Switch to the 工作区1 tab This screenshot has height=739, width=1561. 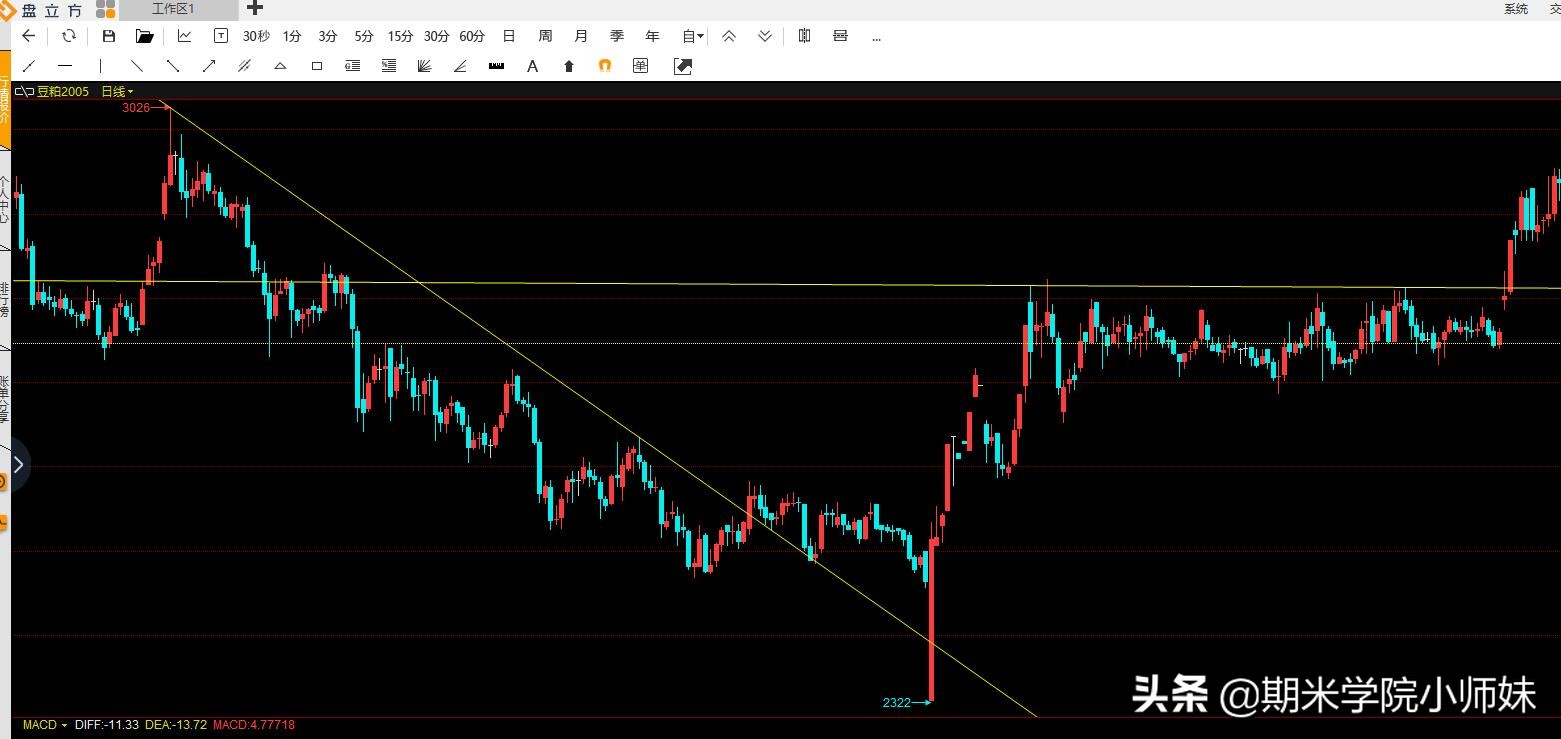174,9
